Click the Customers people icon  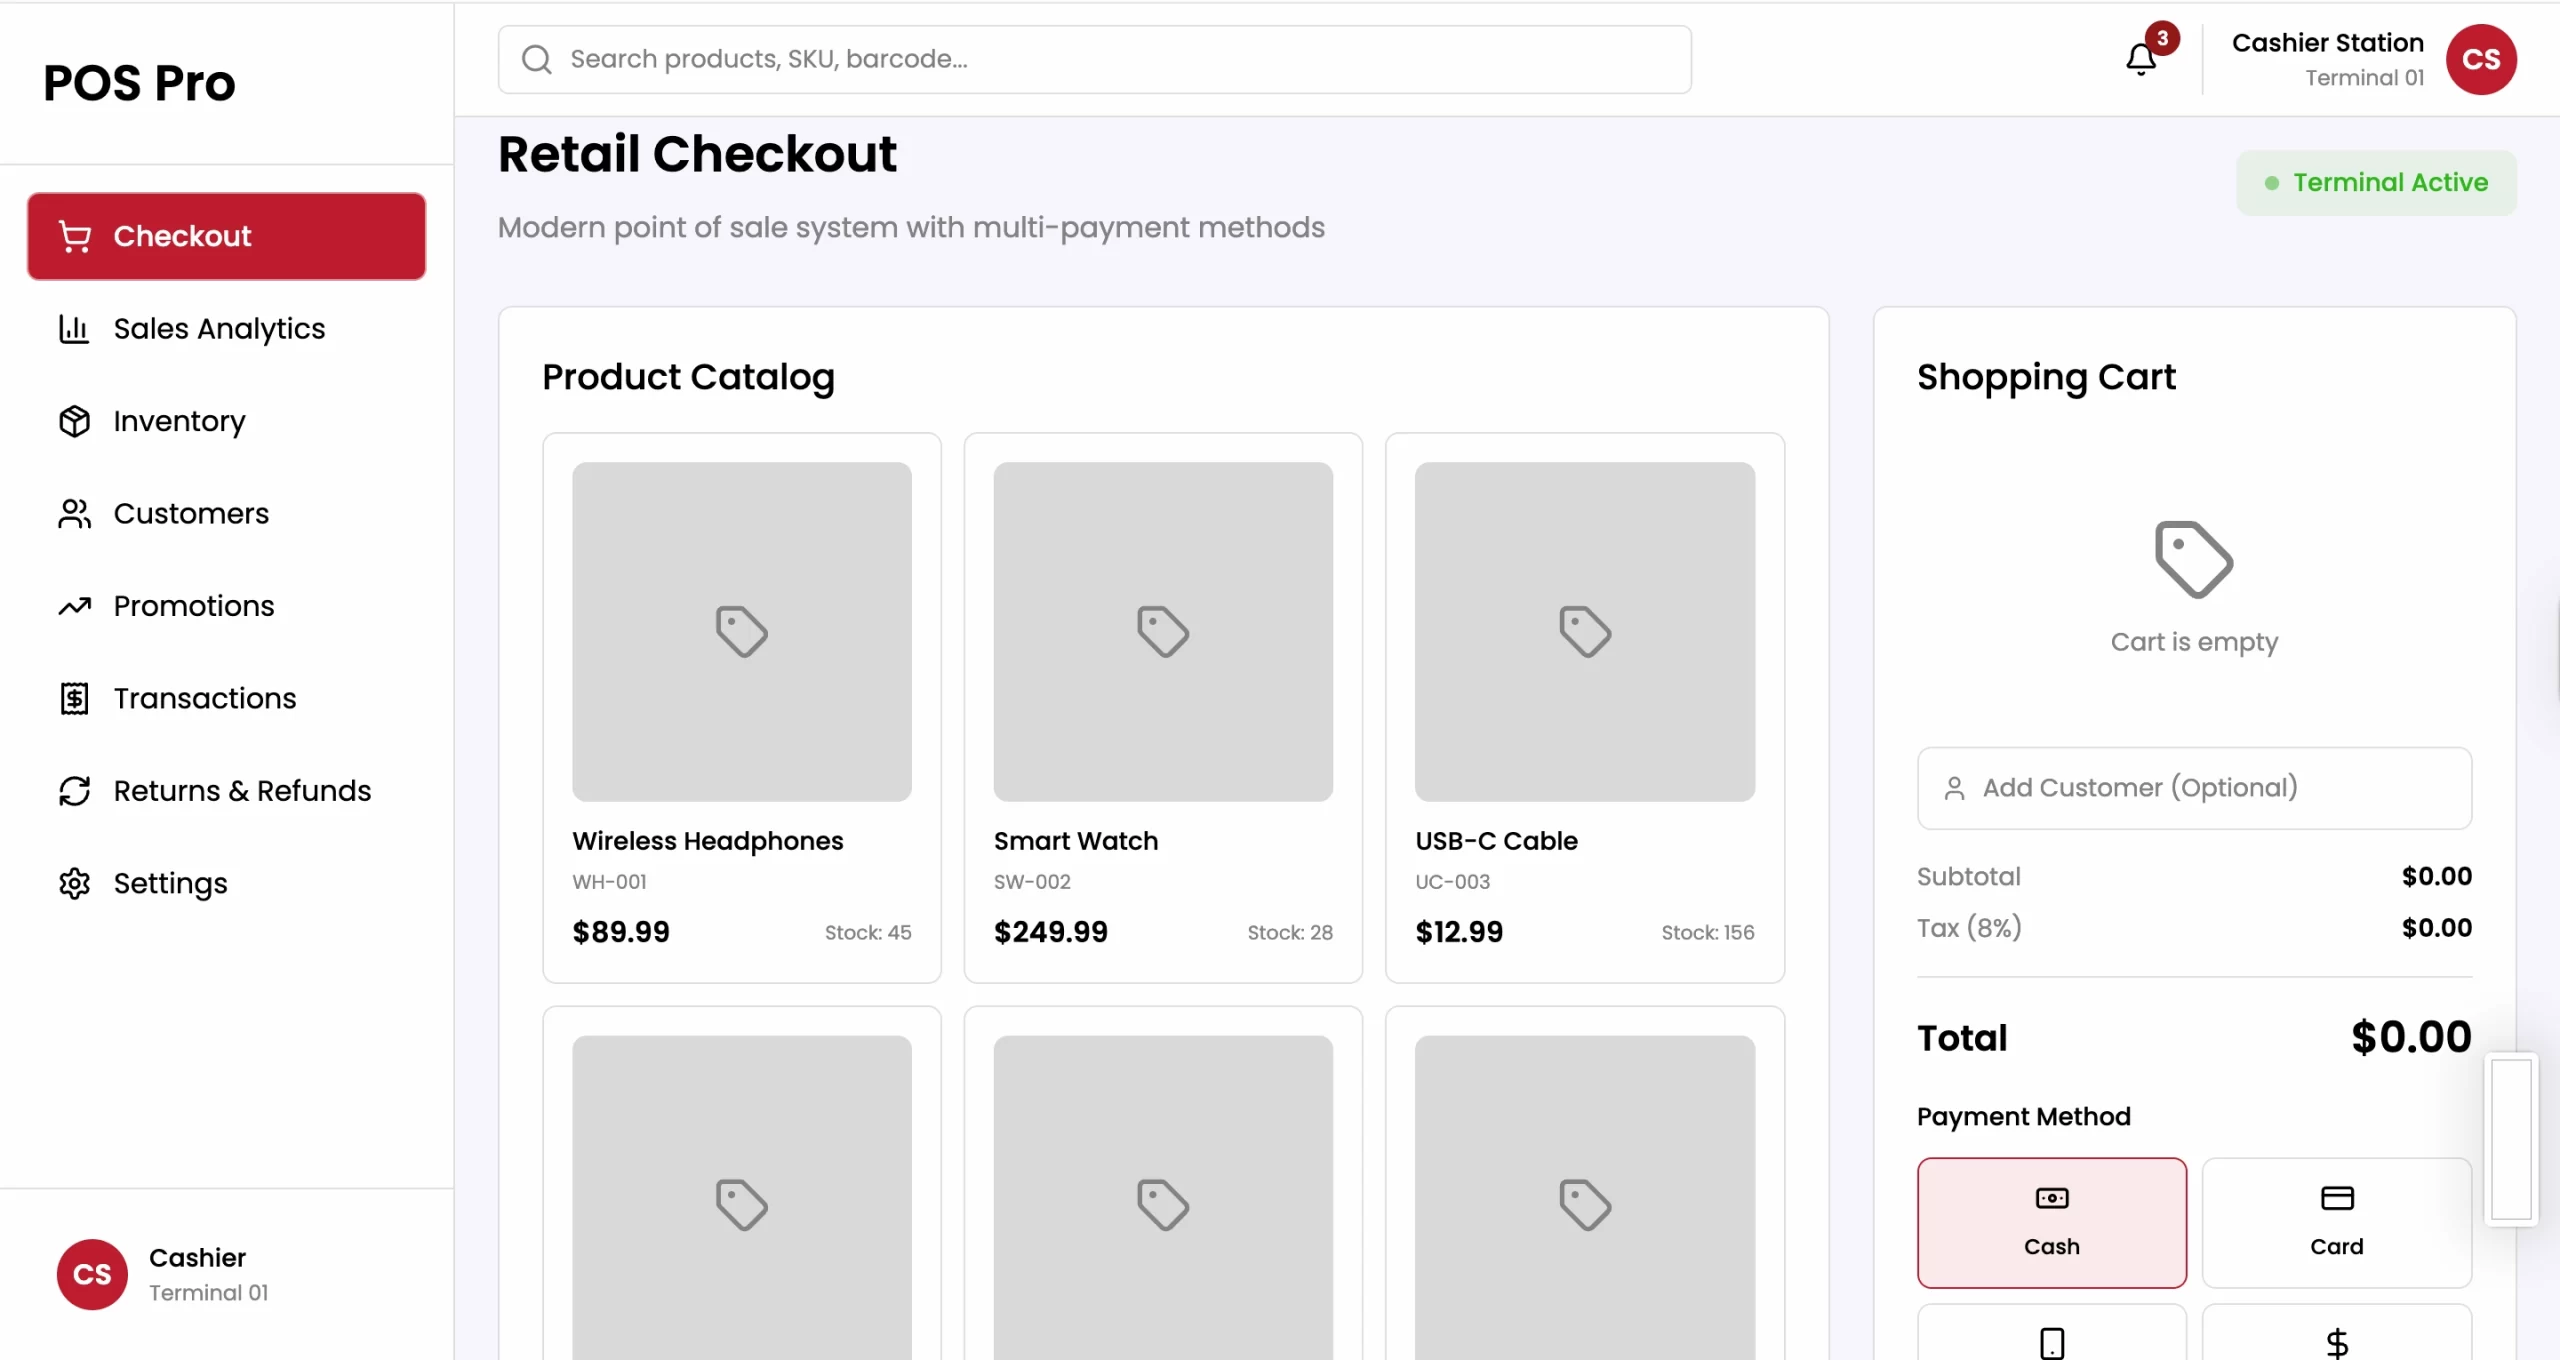74,514
